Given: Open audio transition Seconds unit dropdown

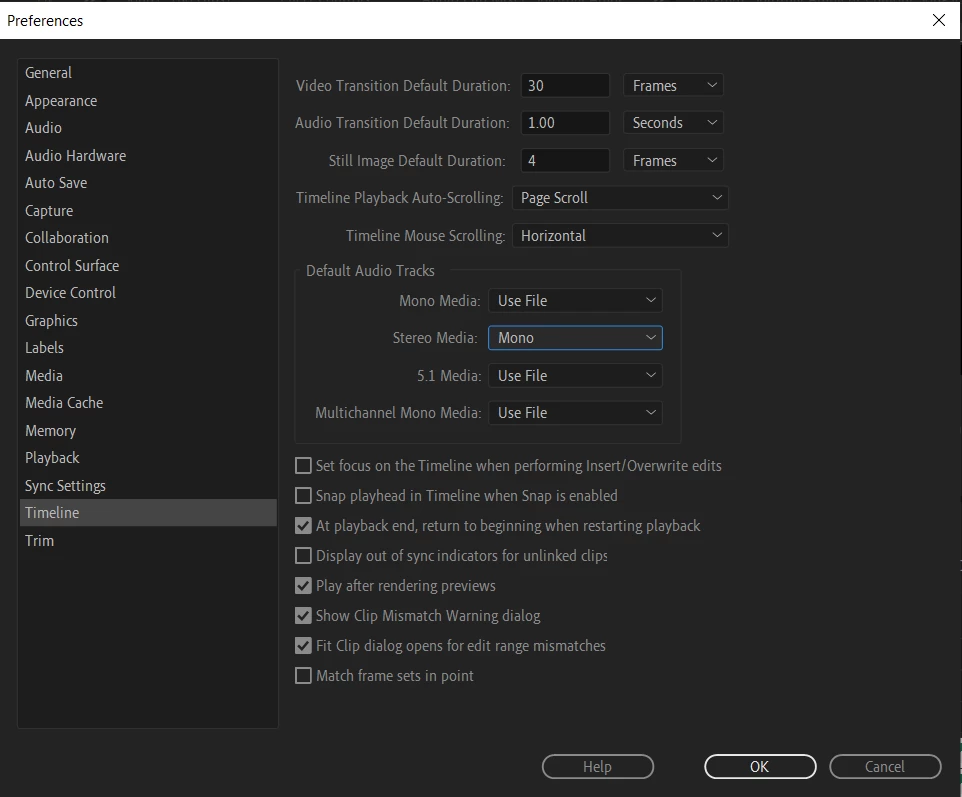Looking at the screenshot, I should [673, 123].
